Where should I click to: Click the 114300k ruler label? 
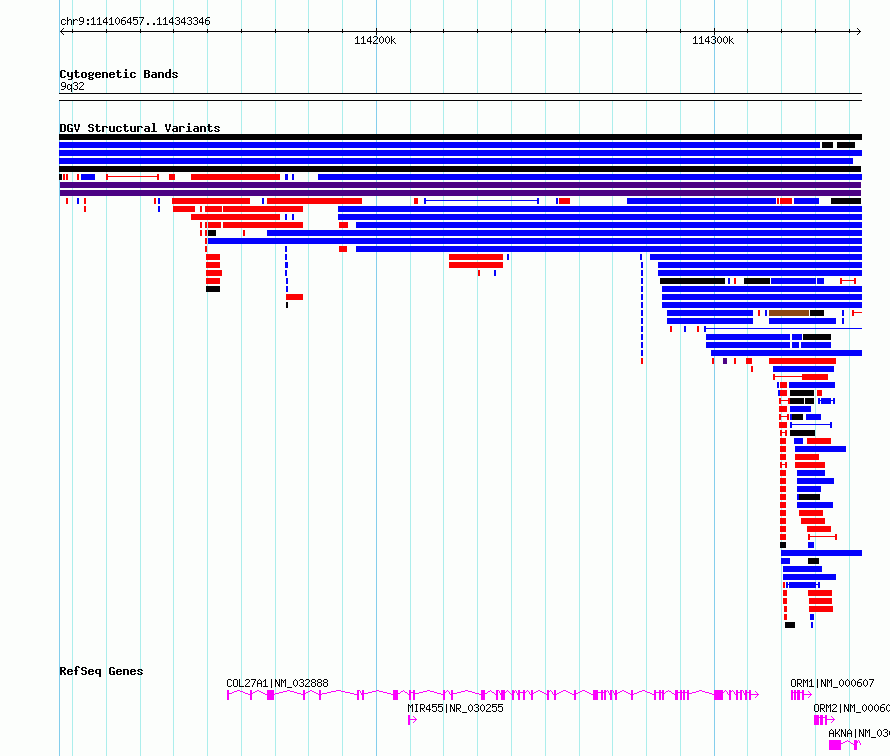tap(712, 40)
